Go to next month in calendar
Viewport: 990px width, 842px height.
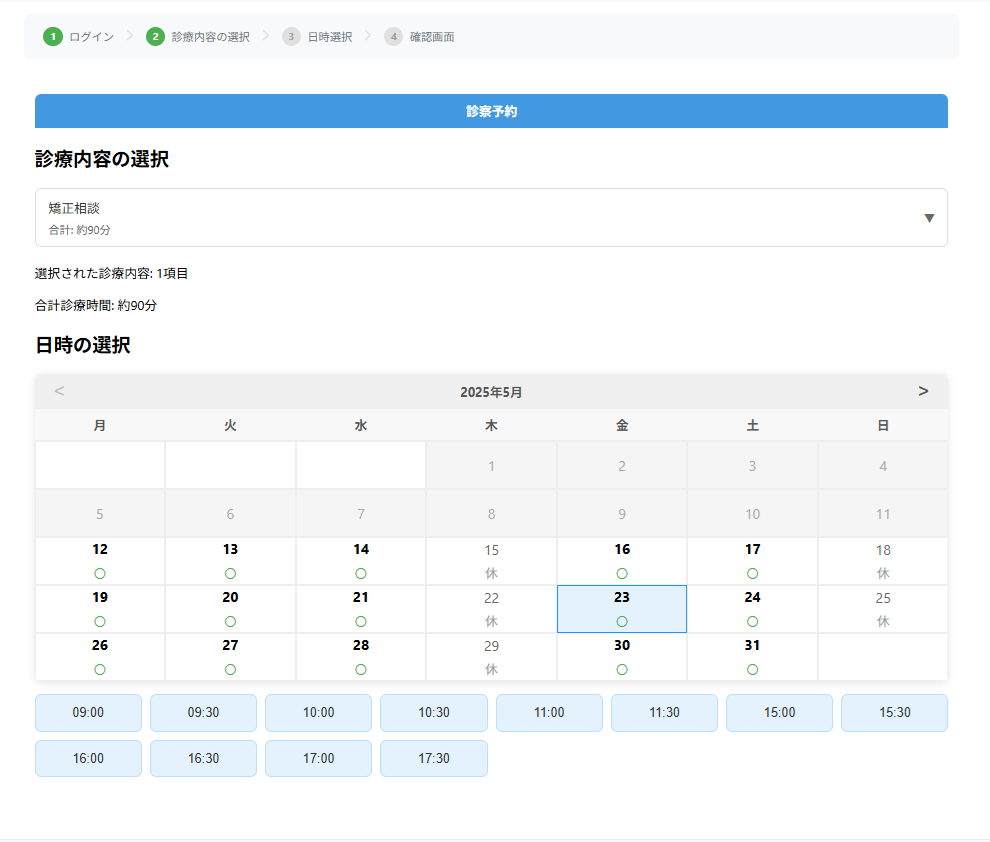pyautogui.click(x=923, y=391)
